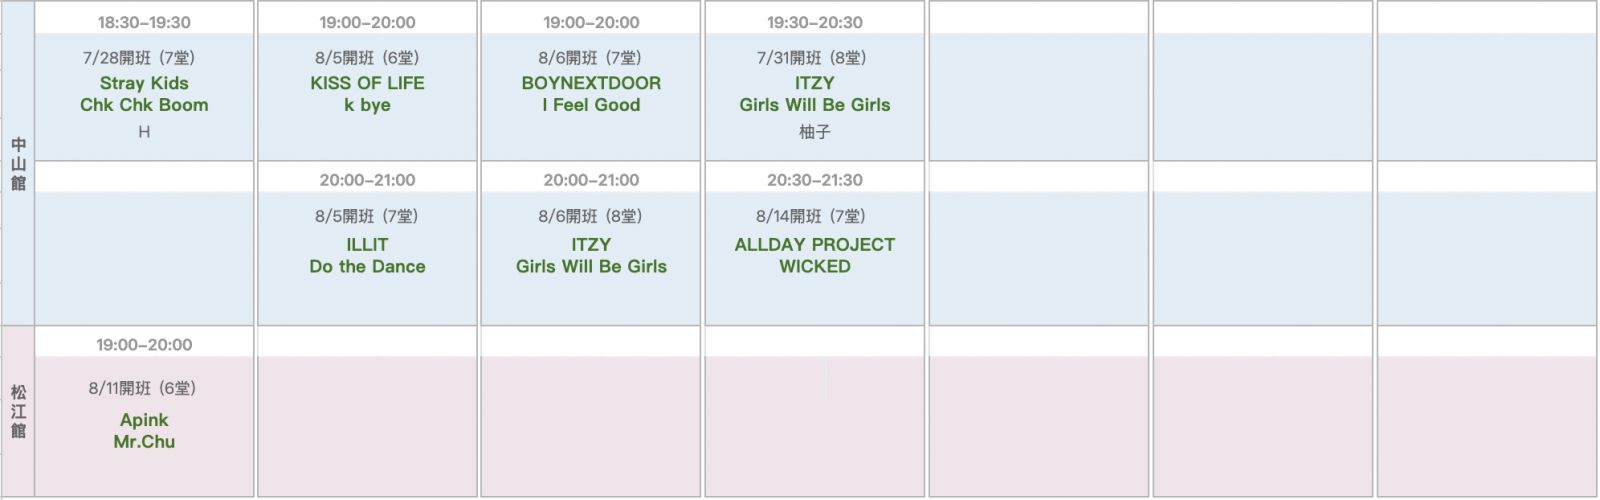Open the ILLIT Do the Dance class
Screen dimensions: 1600x500
[367, 255]
